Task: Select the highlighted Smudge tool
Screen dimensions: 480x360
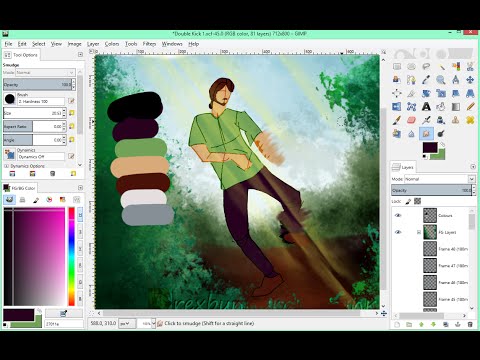Action: click(426, 134)
